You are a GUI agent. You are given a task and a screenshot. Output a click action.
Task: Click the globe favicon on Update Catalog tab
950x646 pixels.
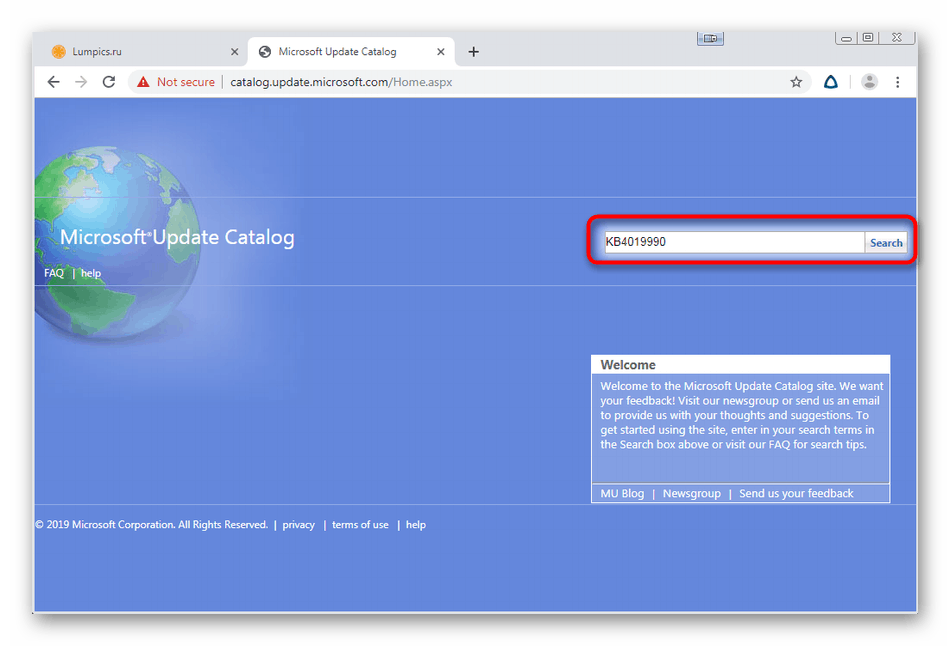coord(265,52)
